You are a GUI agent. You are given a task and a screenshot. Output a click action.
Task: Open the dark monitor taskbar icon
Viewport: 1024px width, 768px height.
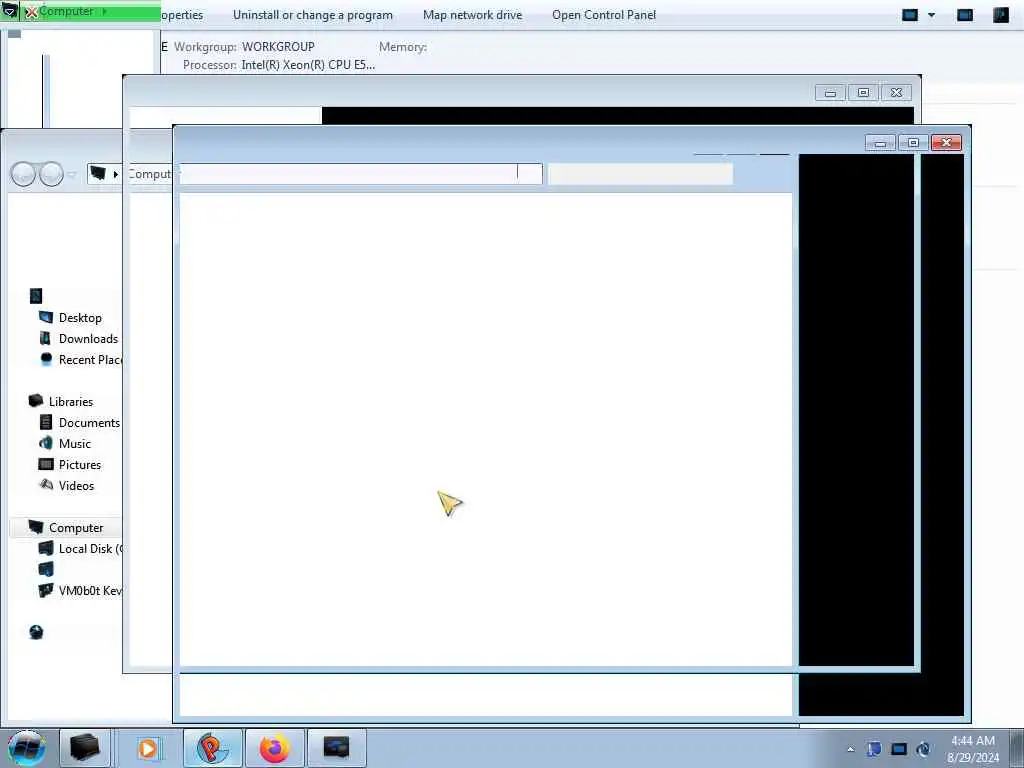(x=336, y=748)
